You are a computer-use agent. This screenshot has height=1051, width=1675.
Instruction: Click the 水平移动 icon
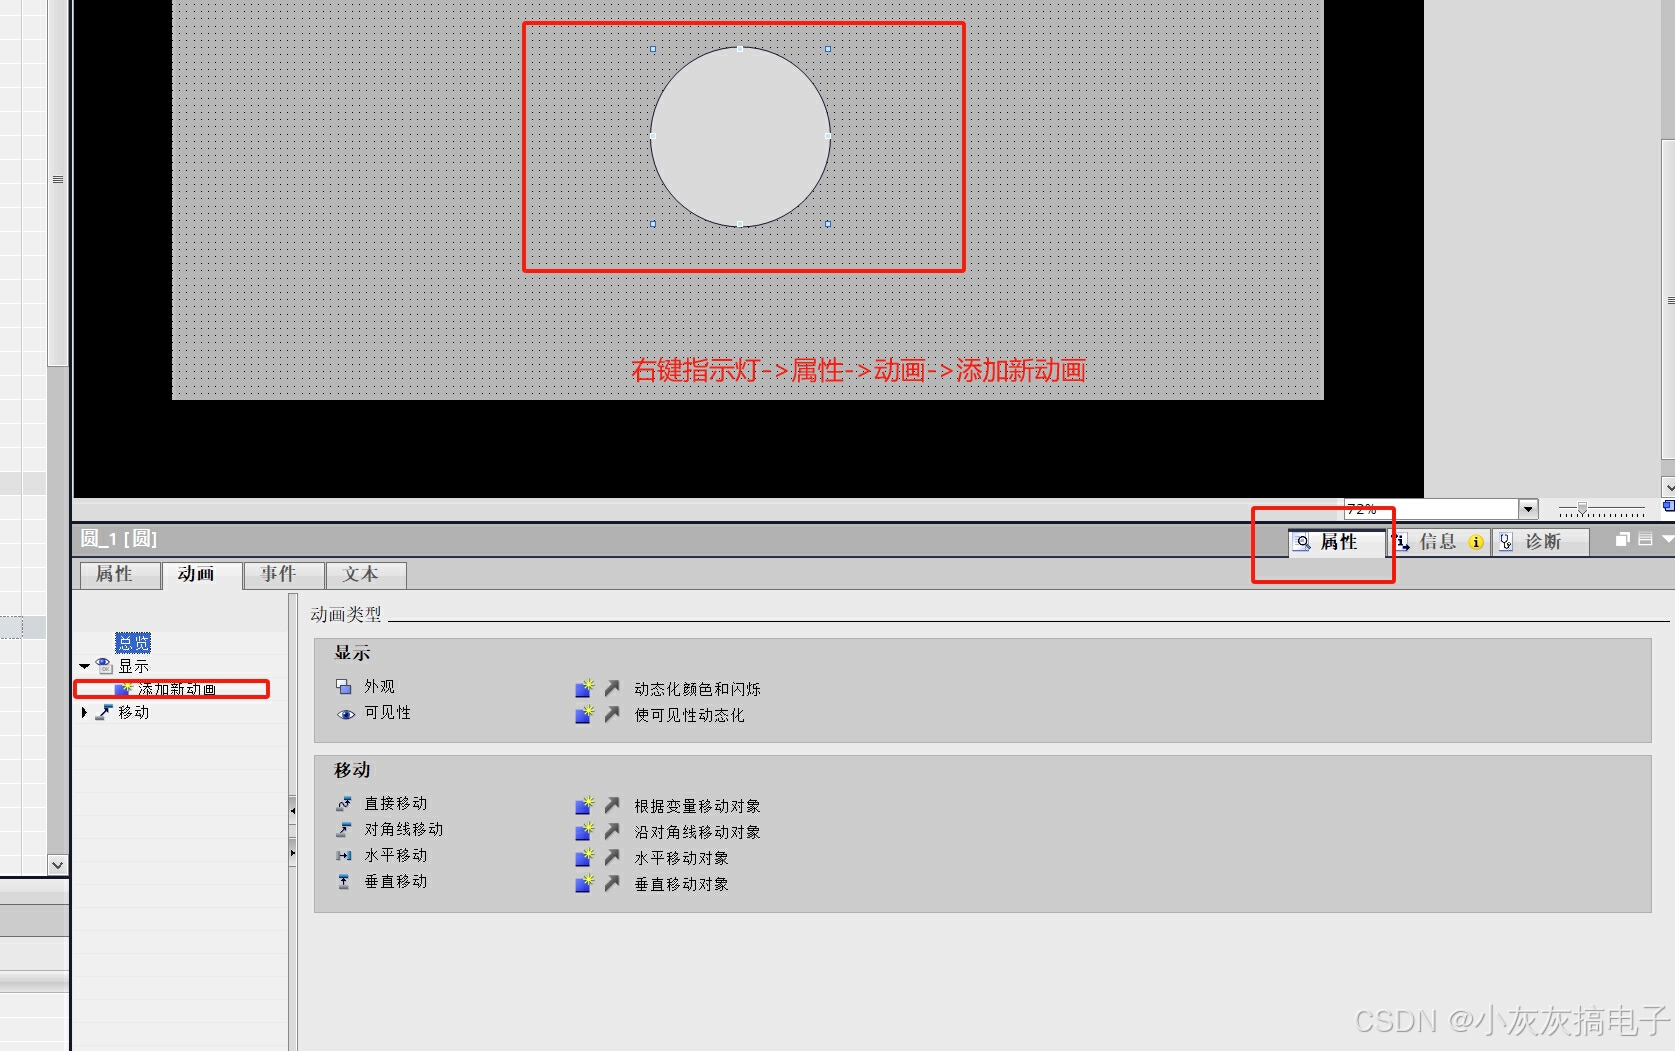[344, 856]
